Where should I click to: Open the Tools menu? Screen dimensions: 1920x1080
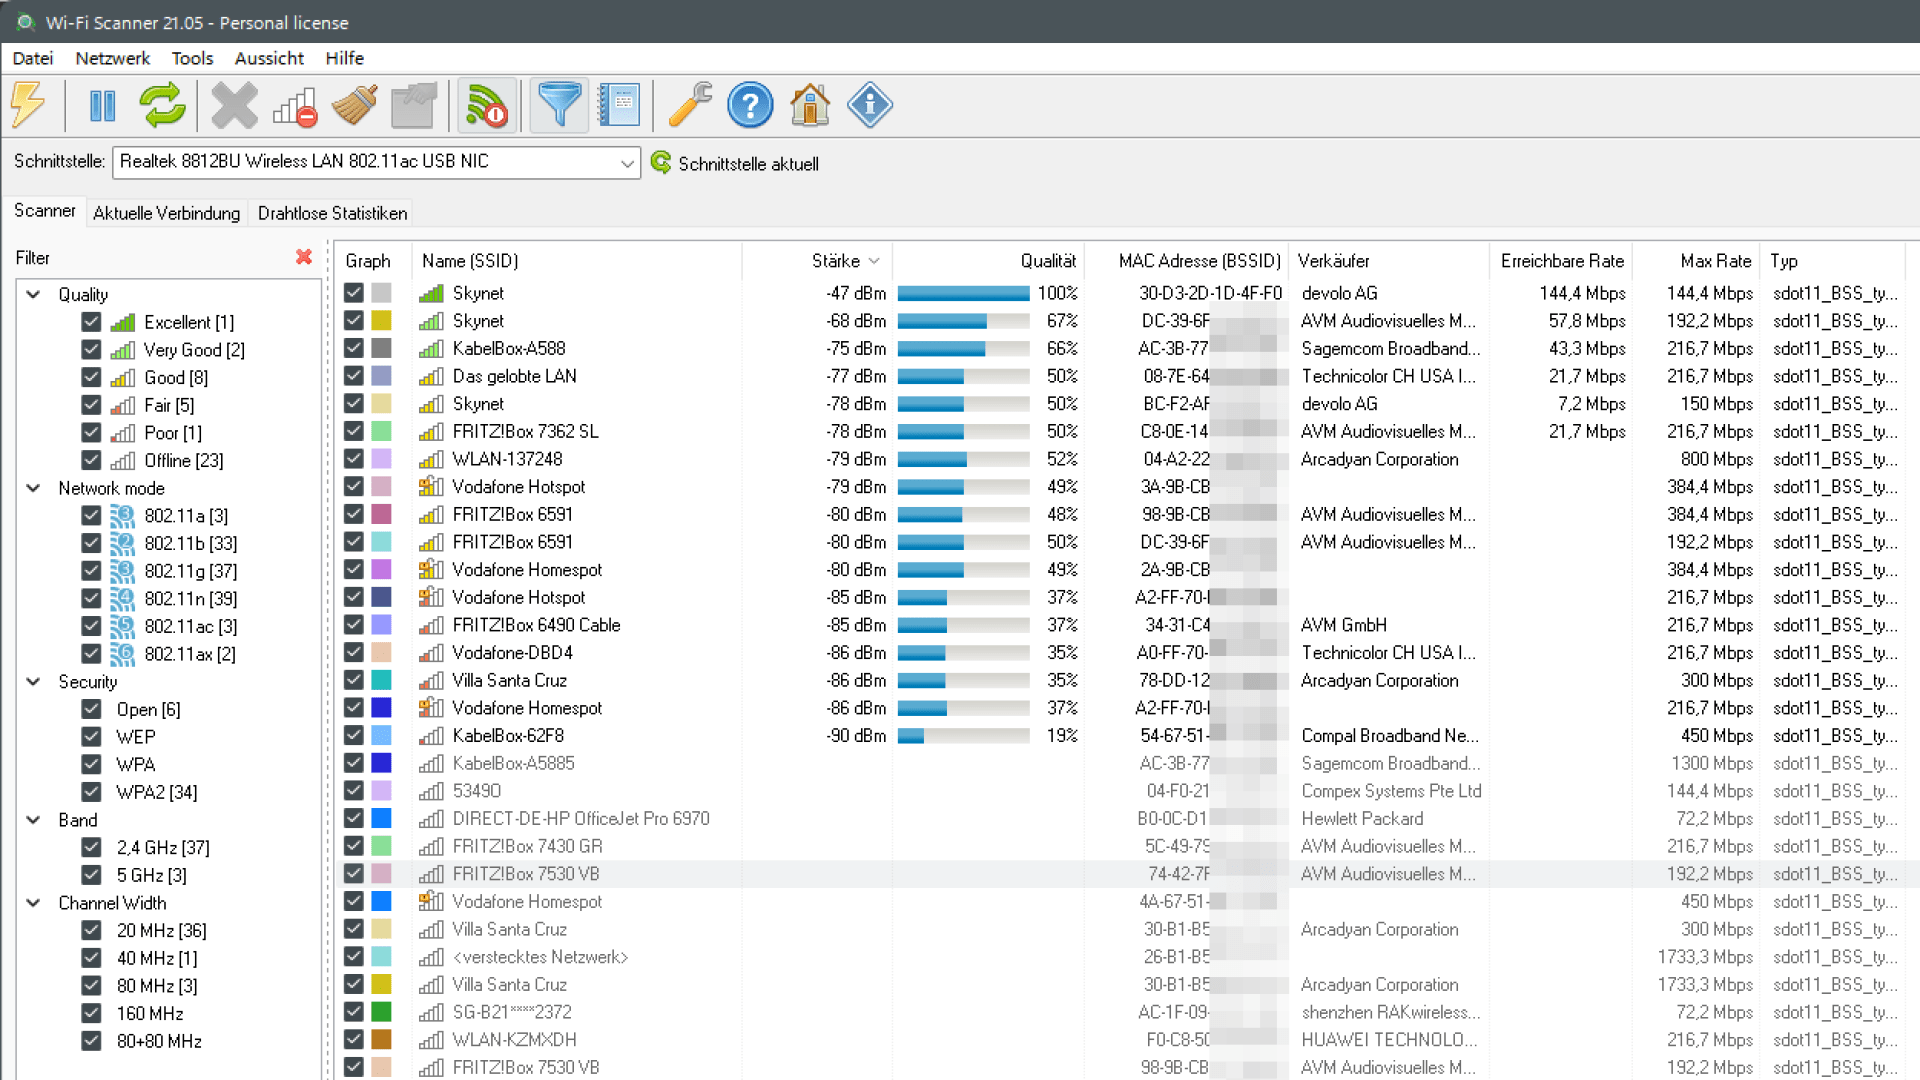pyautogui.click(x=192, y=58)
